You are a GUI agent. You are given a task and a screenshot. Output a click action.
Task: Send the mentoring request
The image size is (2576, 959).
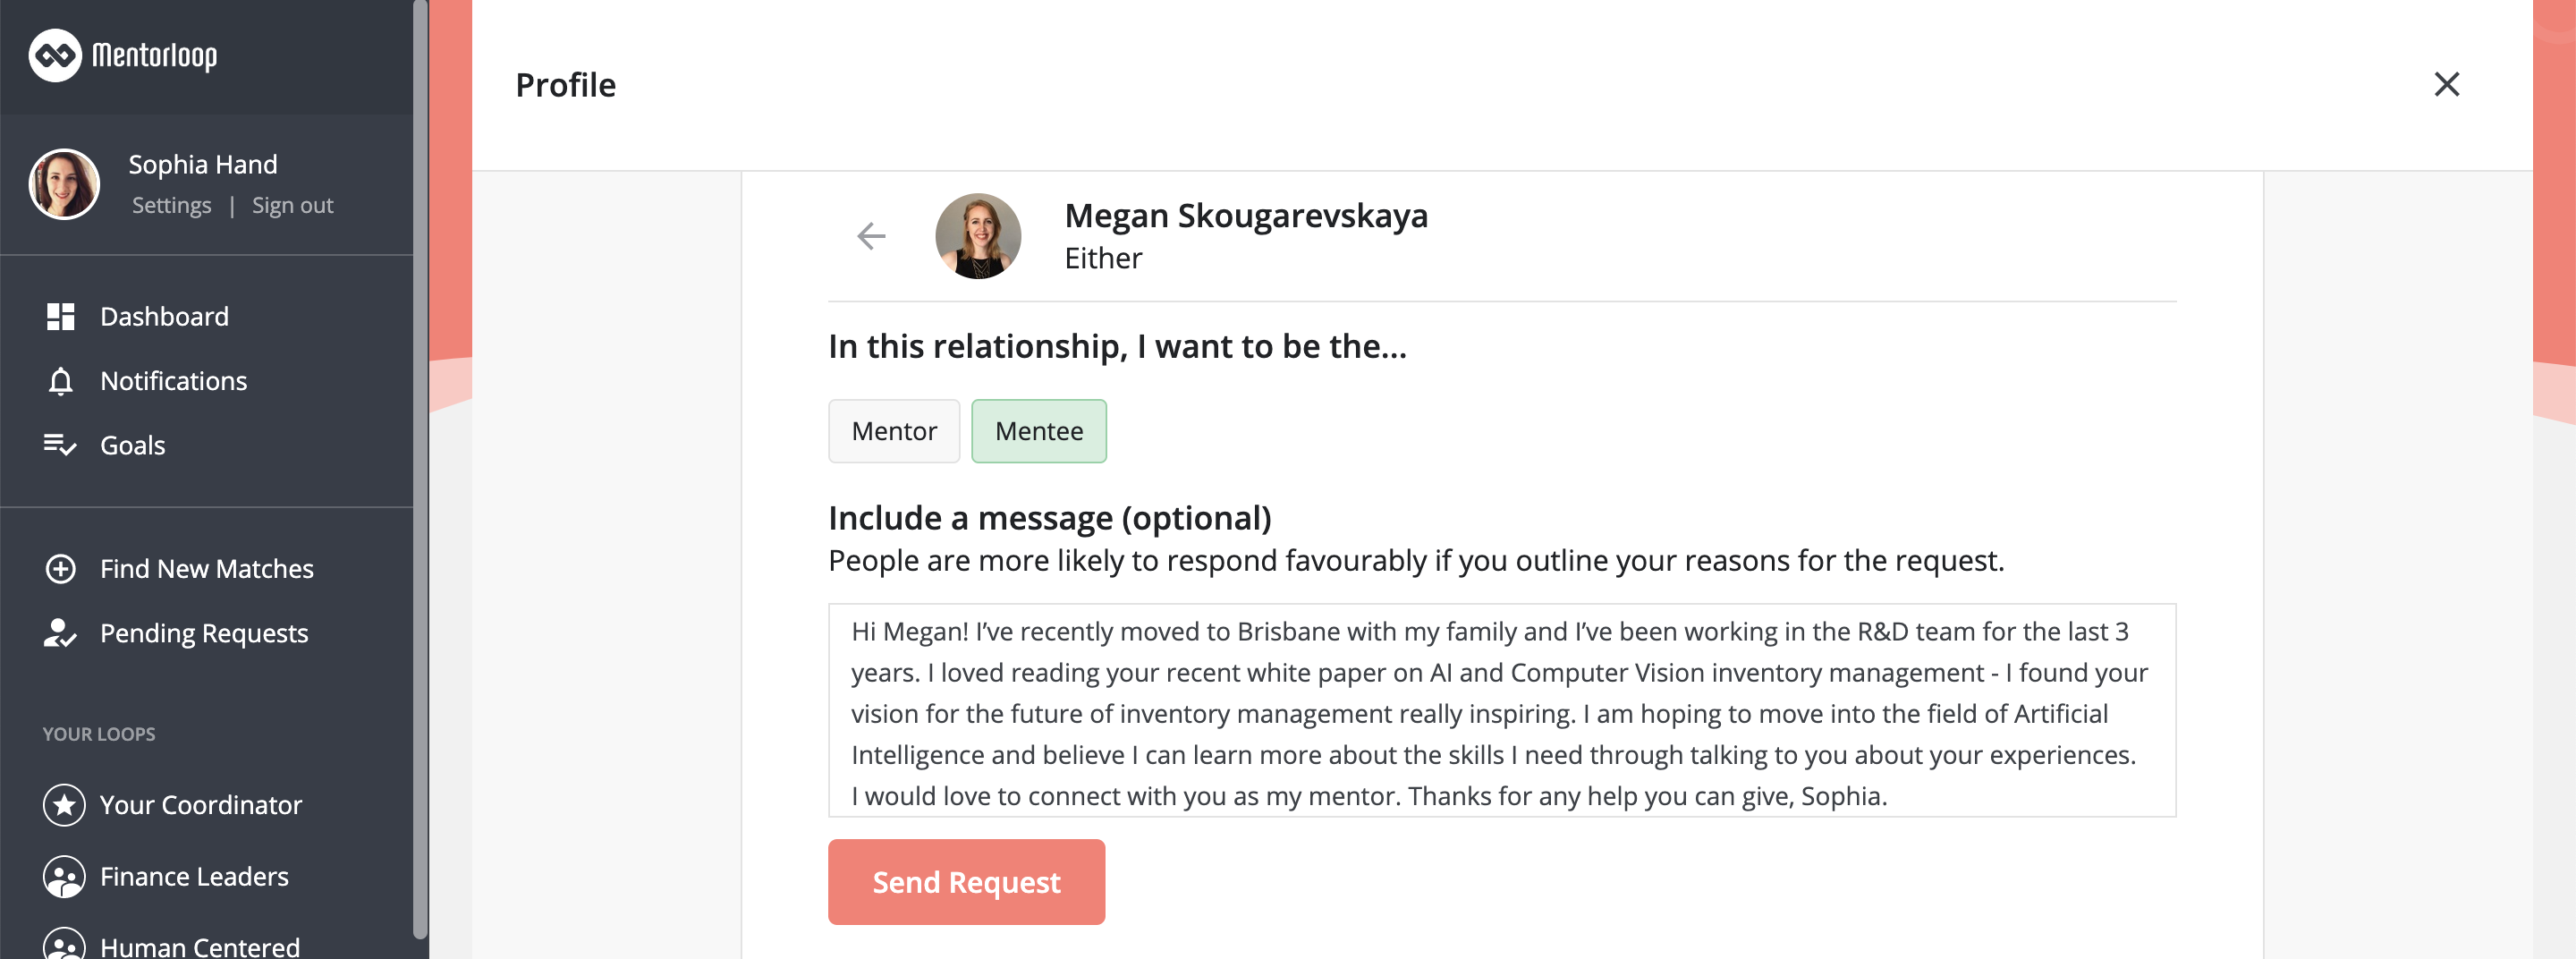point(966,882)
